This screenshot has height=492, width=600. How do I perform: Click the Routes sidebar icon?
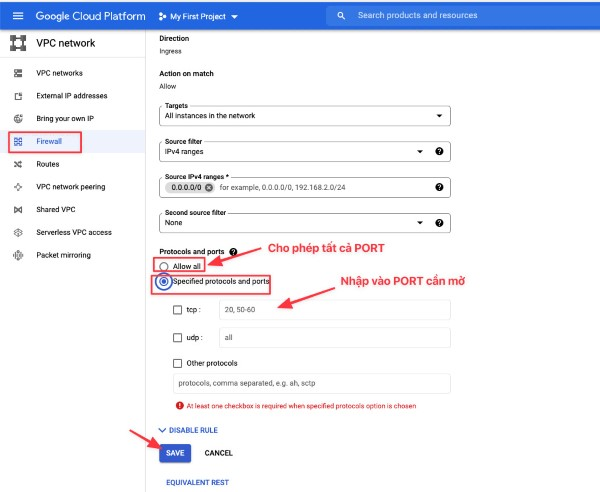point(16,164)
